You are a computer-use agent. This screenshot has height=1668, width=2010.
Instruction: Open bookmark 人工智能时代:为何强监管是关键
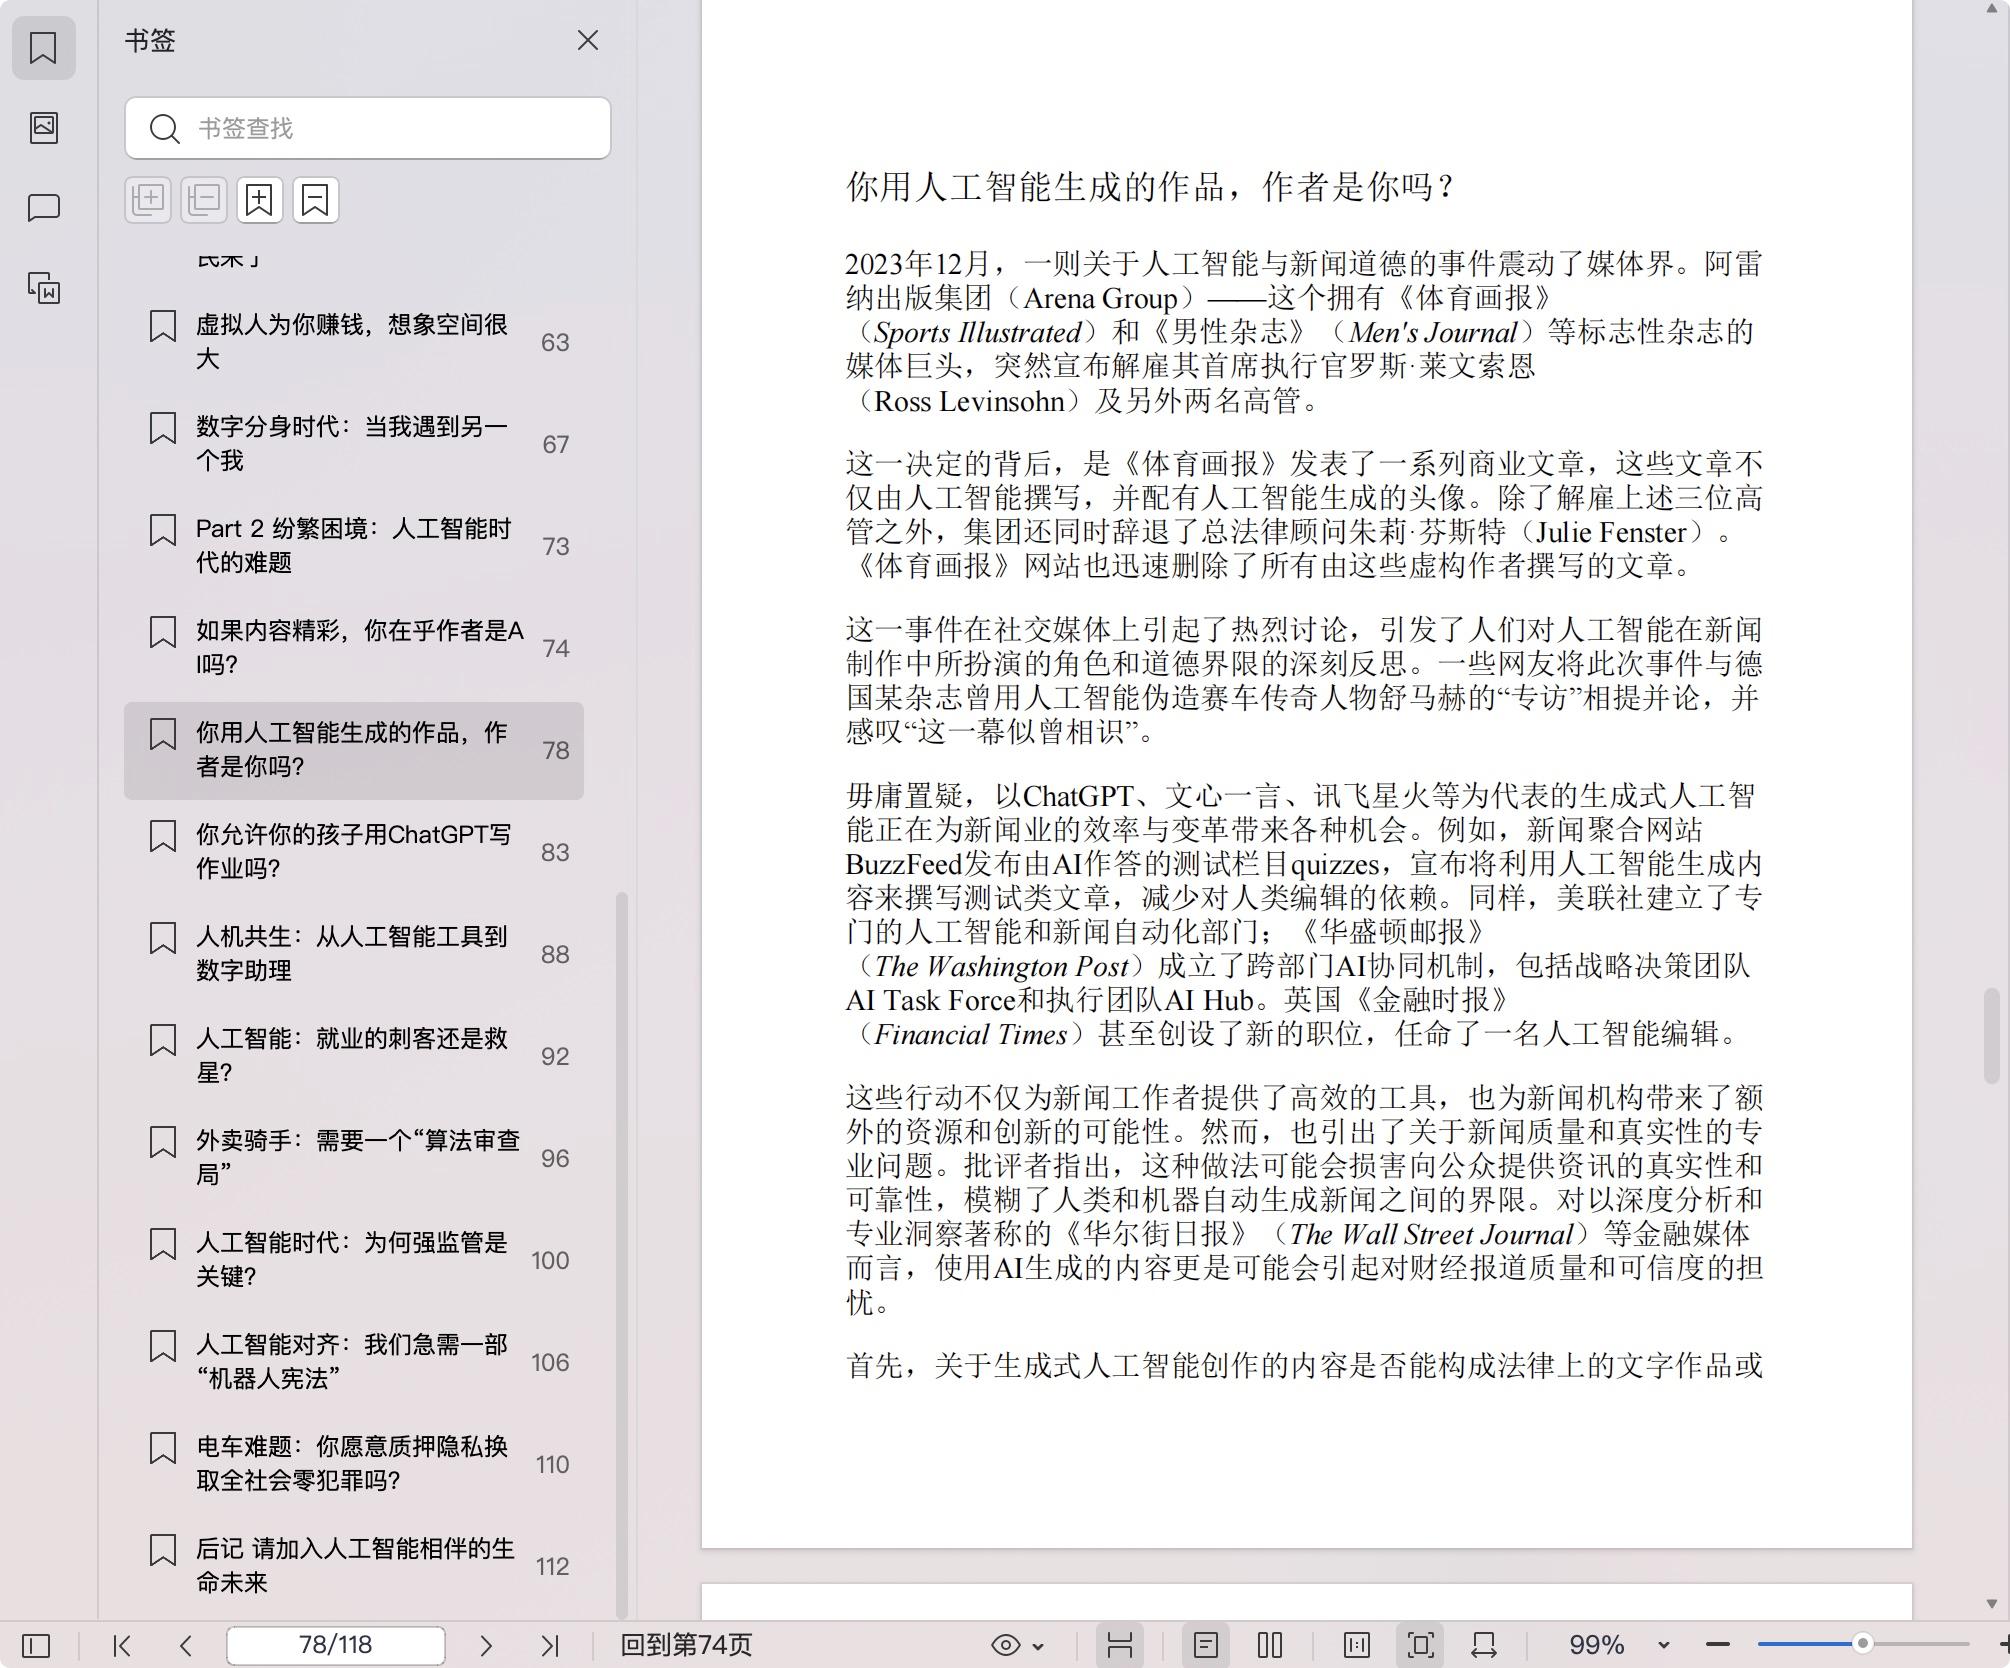click(354, 1260)
